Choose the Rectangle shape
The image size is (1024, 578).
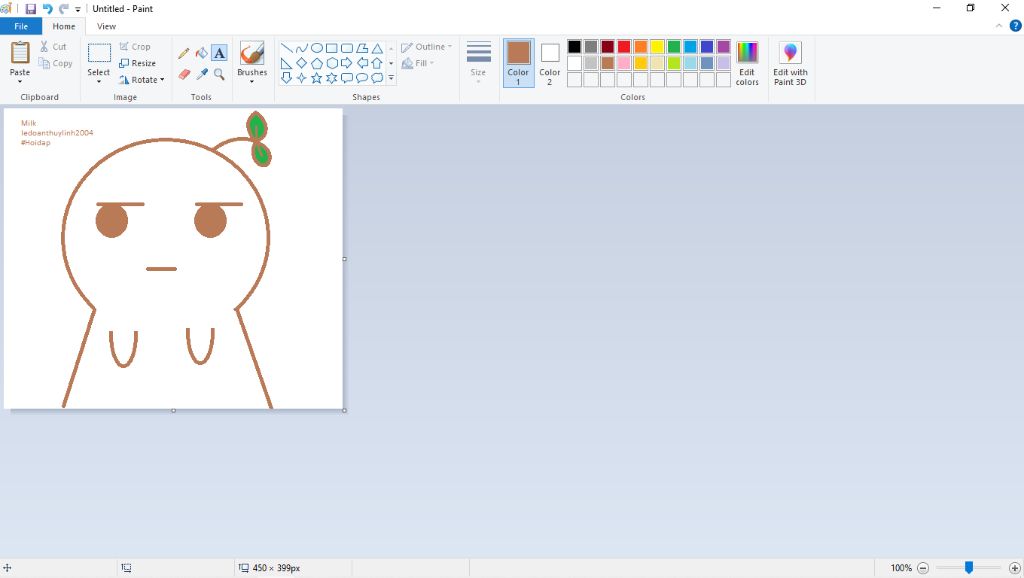[x=332, y=48]
